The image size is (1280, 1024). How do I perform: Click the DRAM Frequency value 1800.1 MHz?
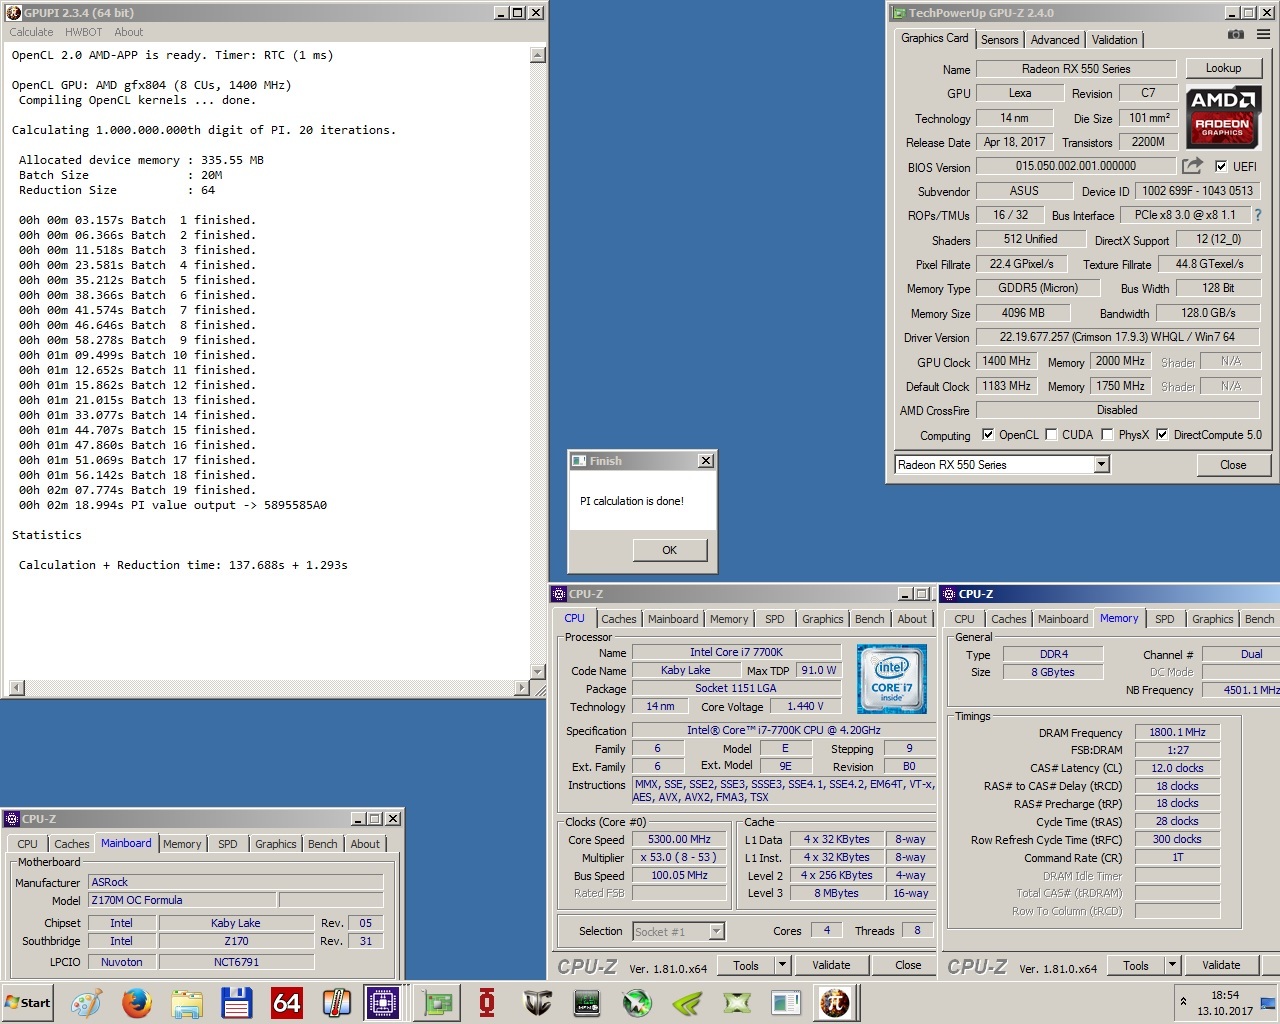tap(1177, 732)
